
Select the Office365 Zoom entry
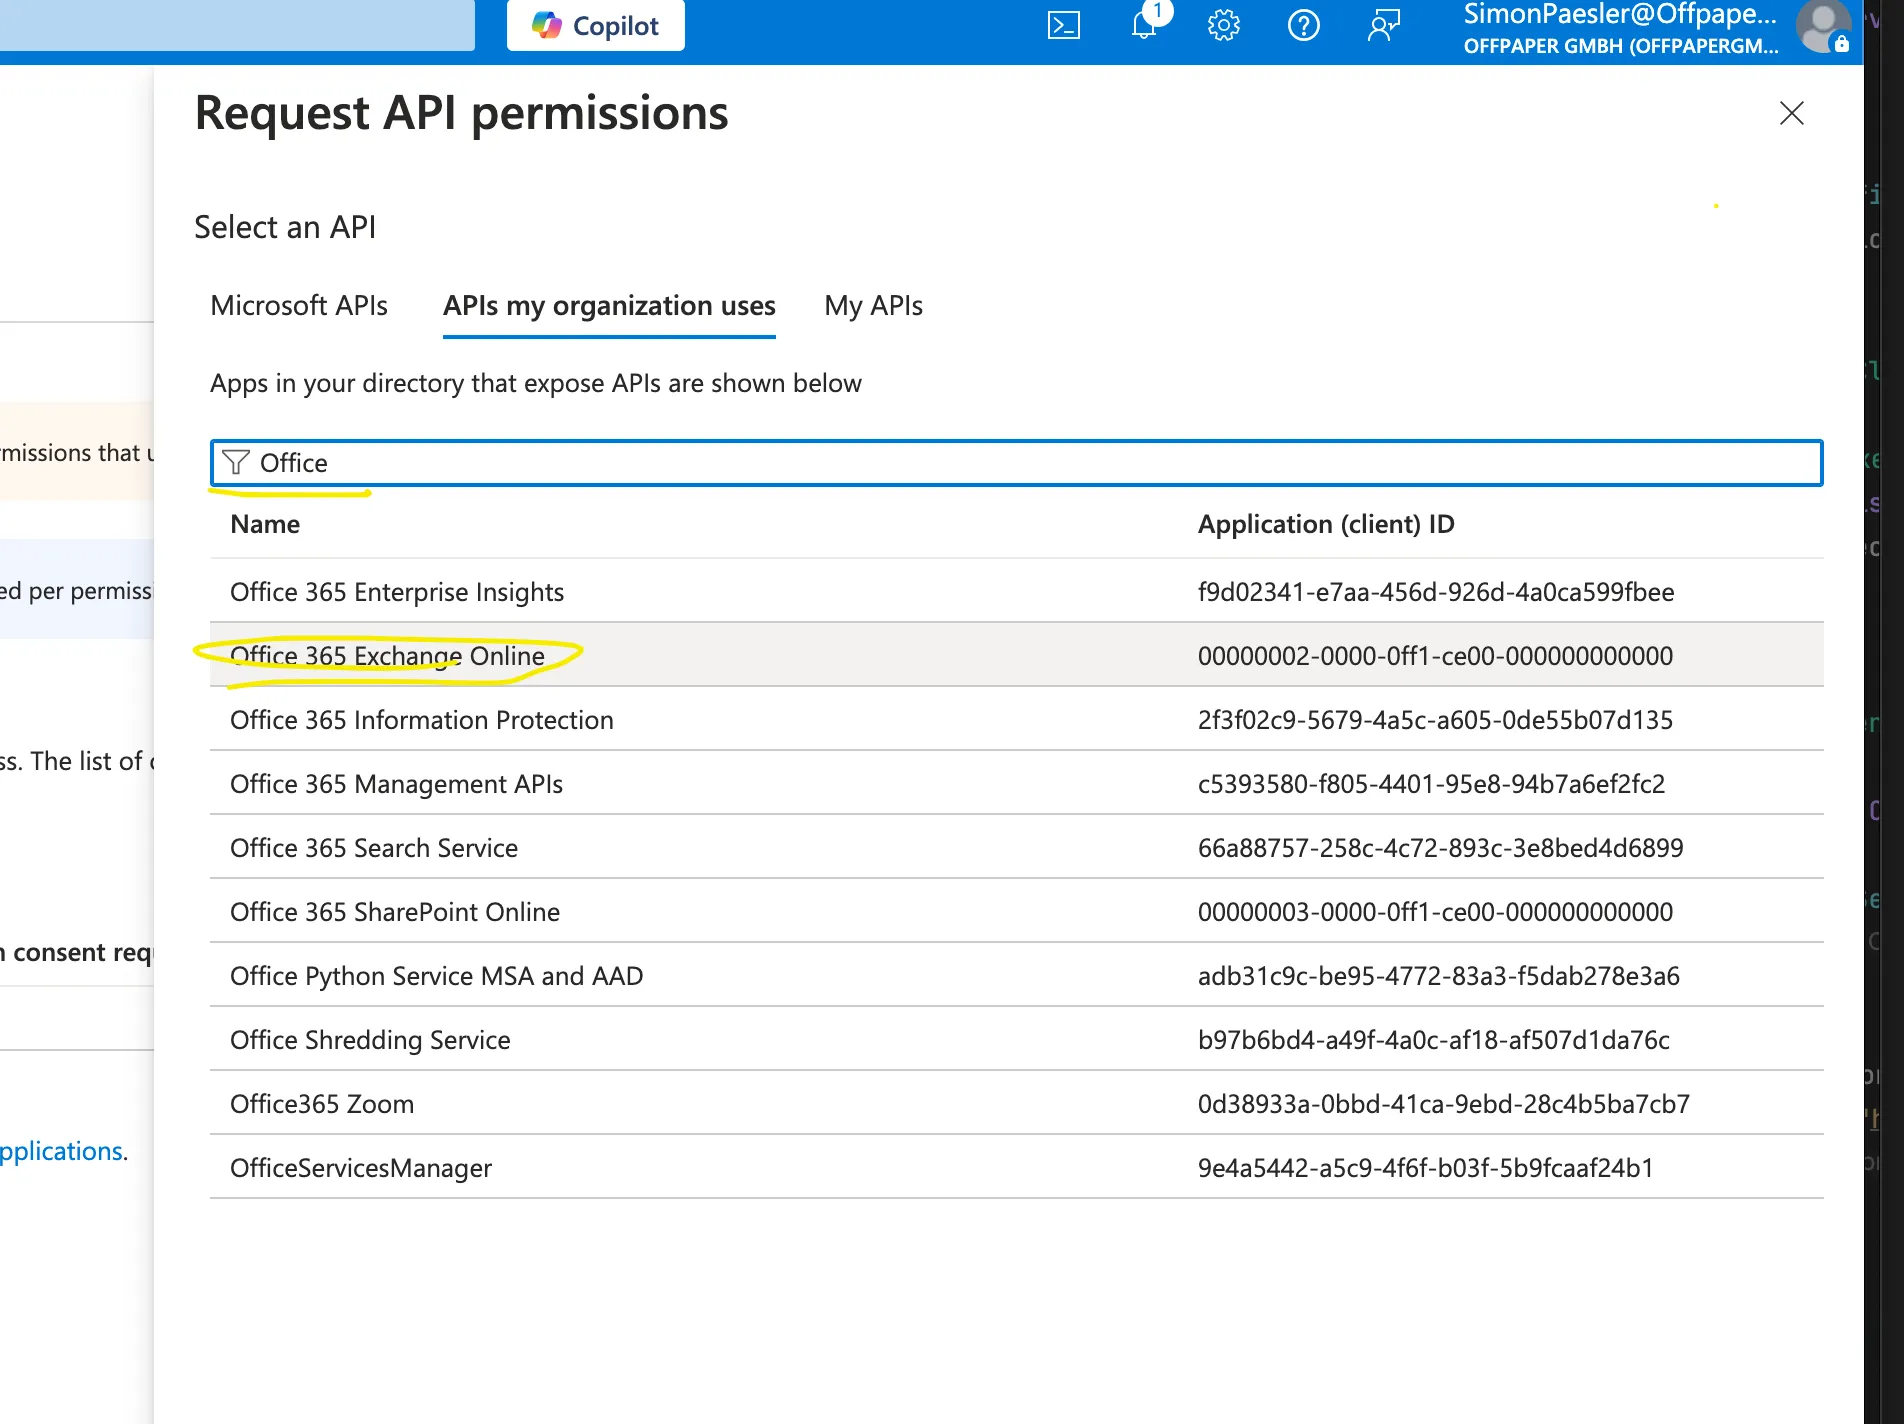coord(322,1104)
